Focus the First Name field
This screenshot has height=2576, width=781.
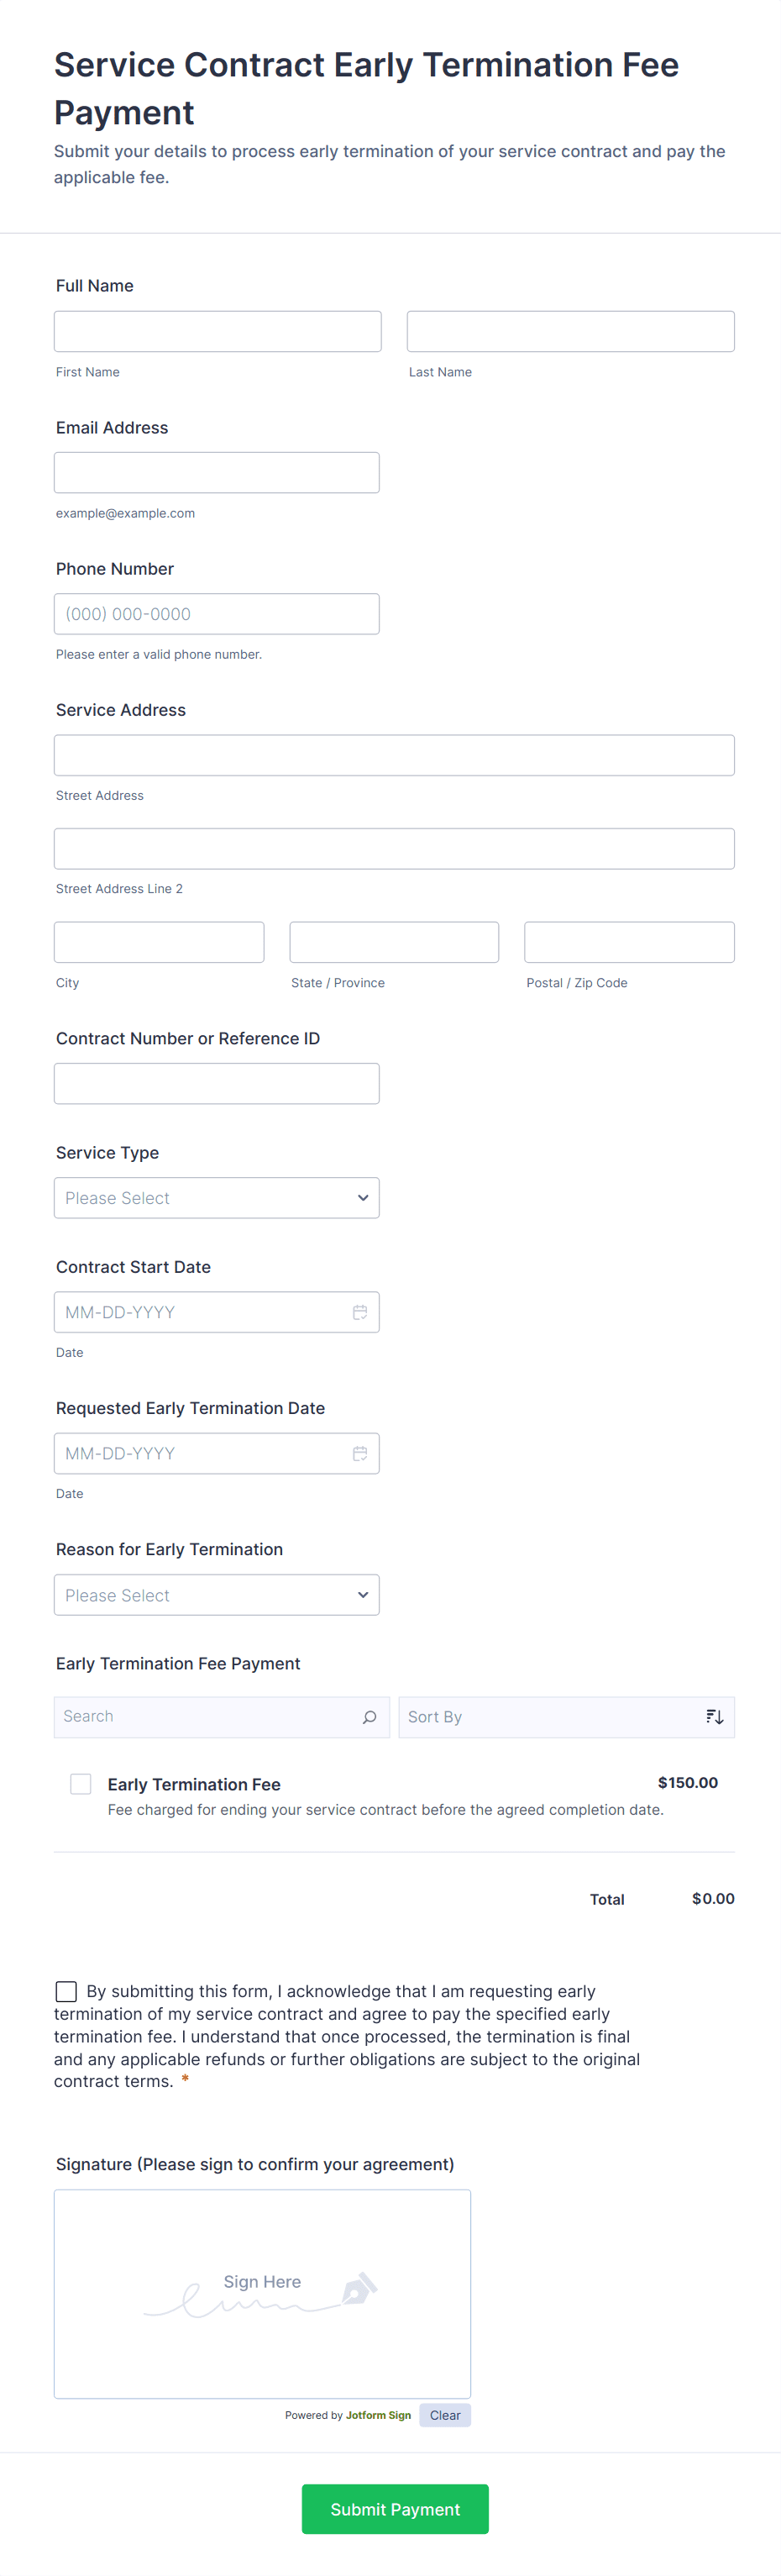[218, 331]
